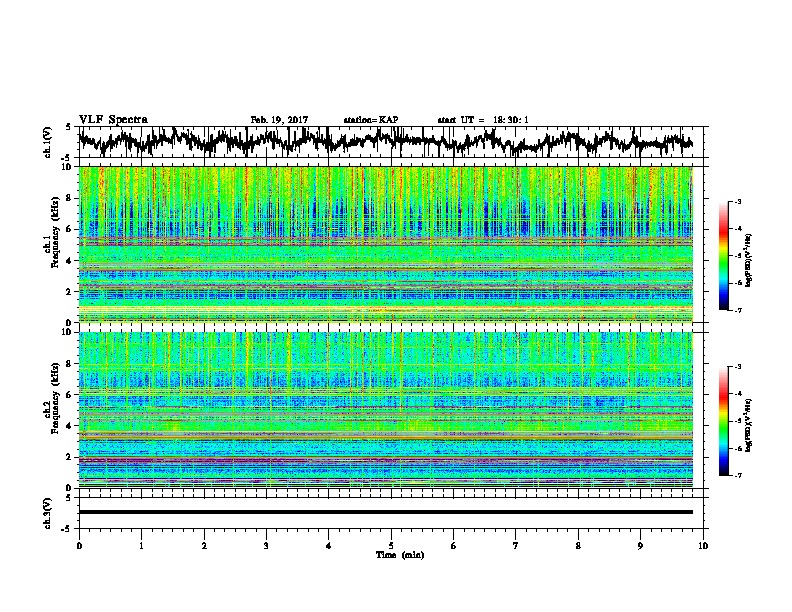Viewport: 792px width, 612px height.
Task: Click time axis tick label "1"
Action: click(141, 546)
